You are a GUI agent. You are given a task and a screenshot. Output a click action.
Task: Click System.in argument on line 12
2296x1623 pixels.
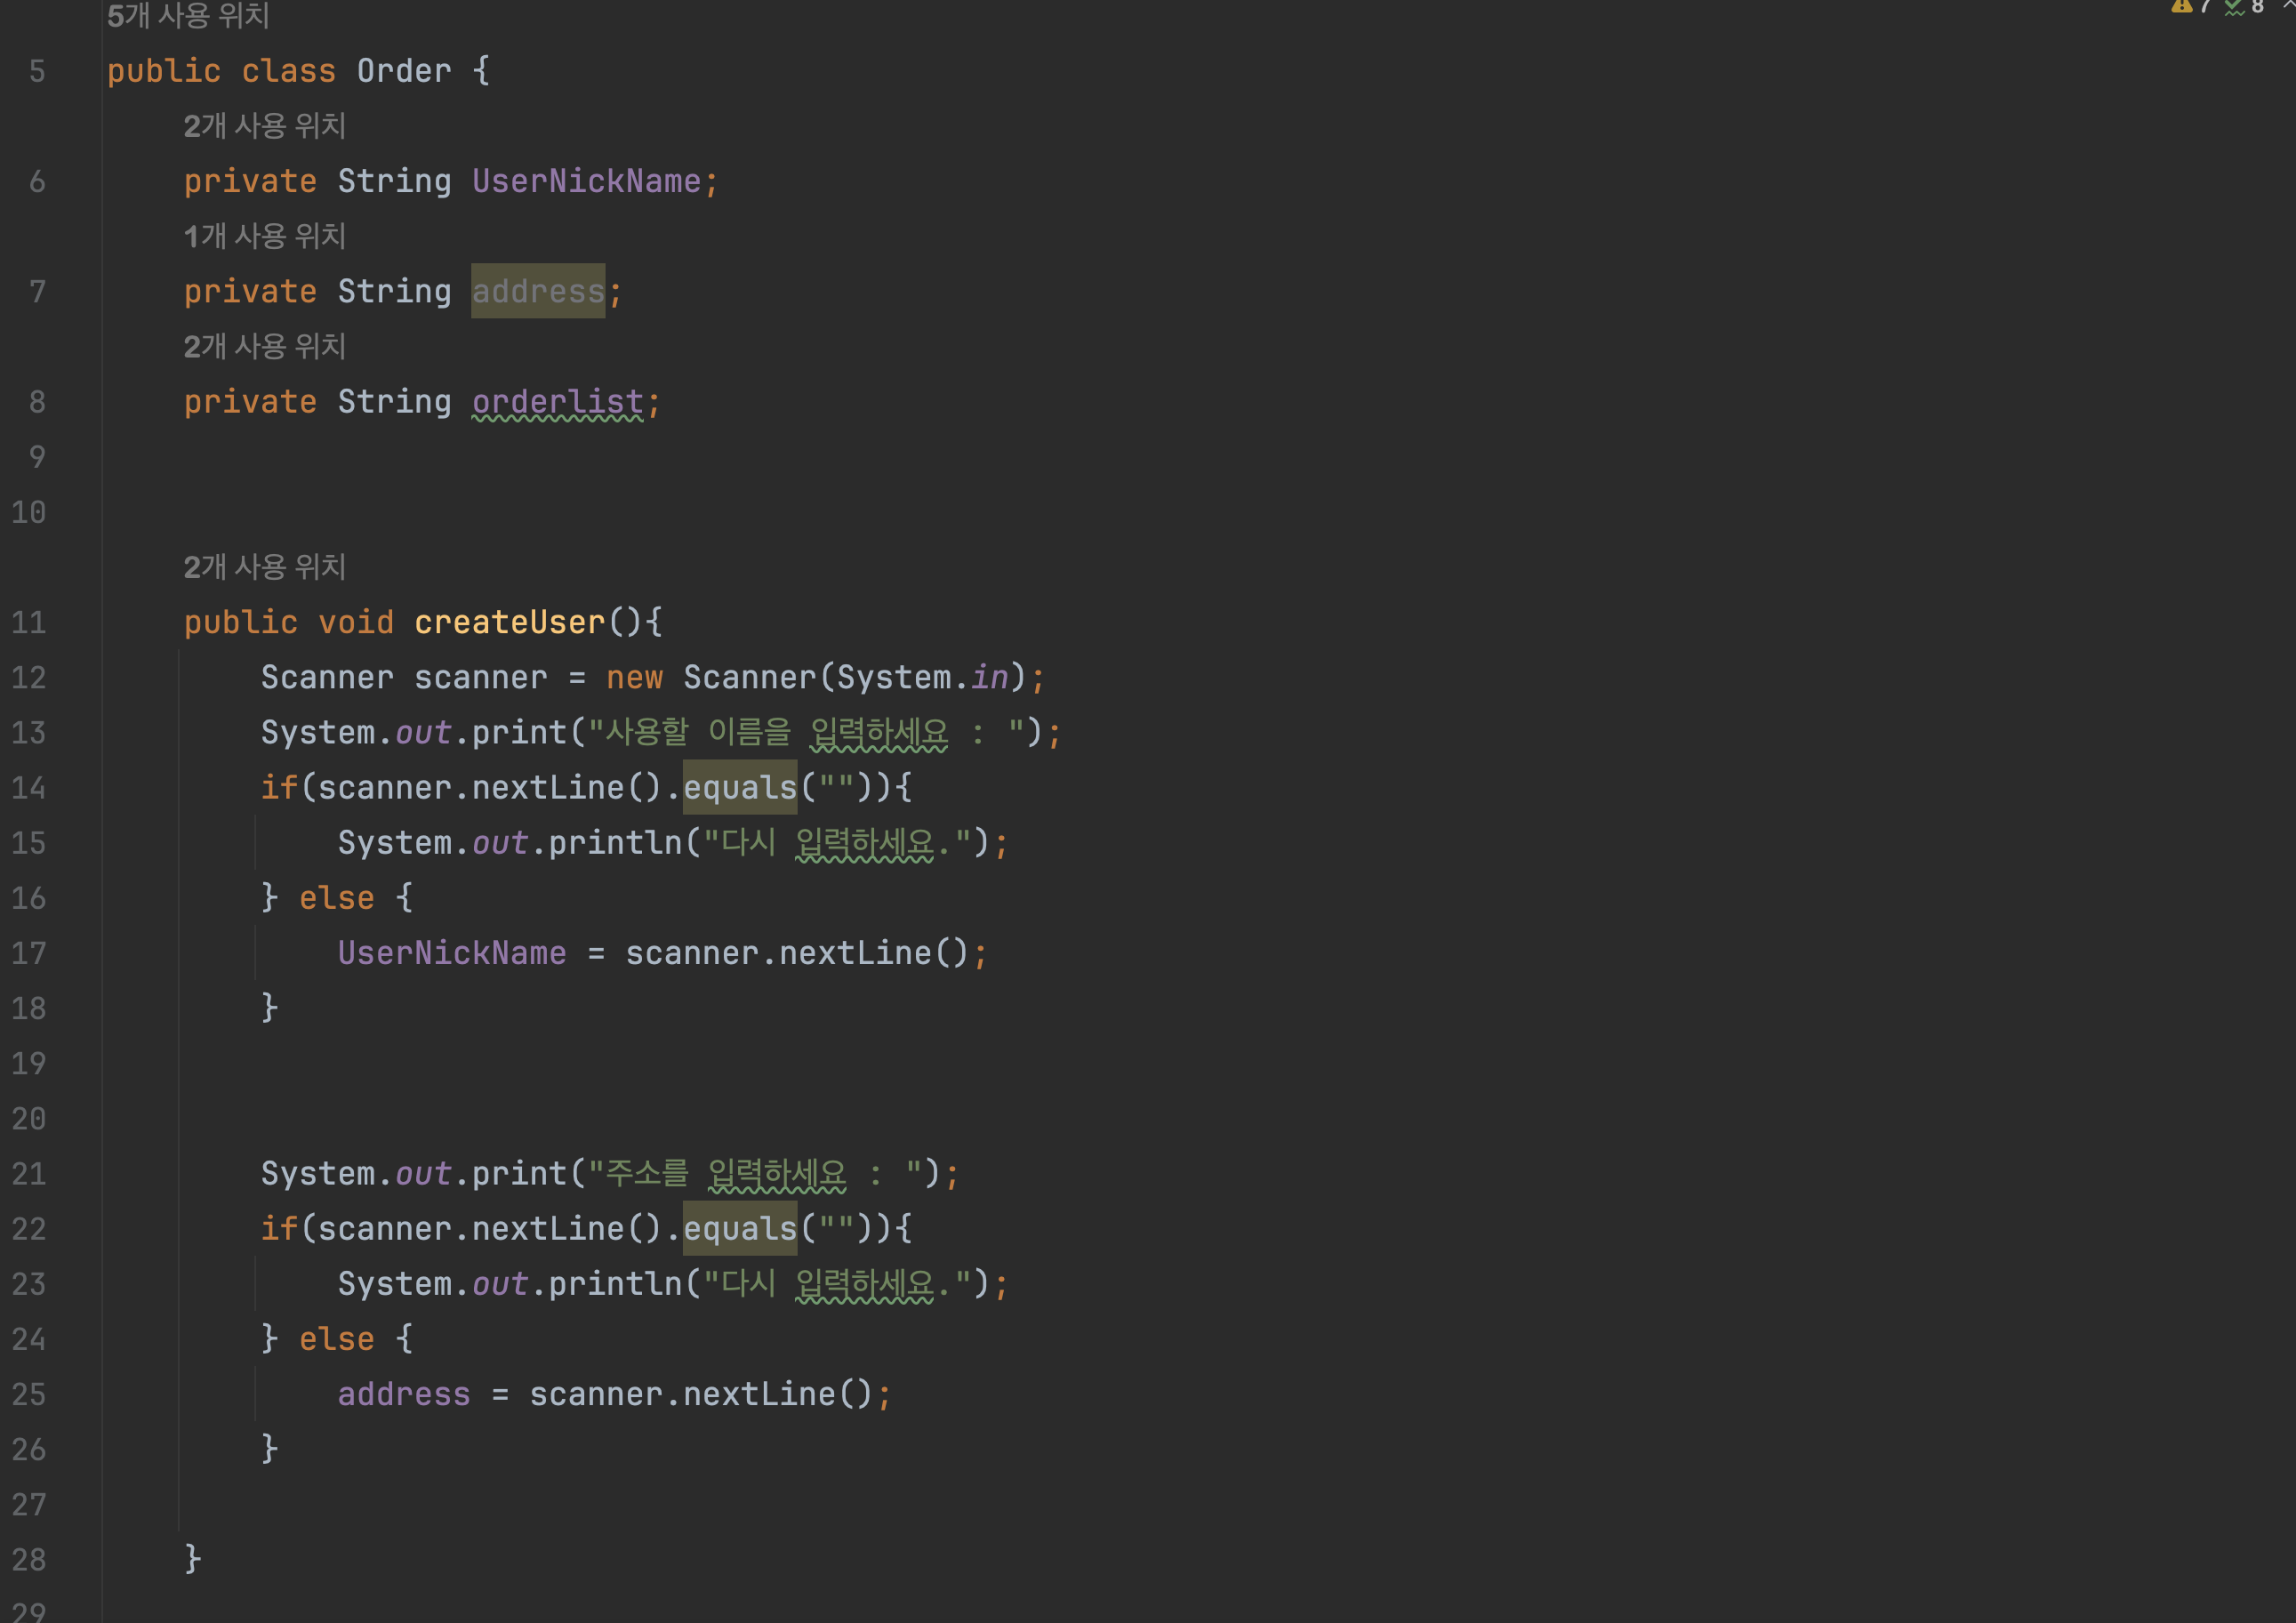(922, 677)
